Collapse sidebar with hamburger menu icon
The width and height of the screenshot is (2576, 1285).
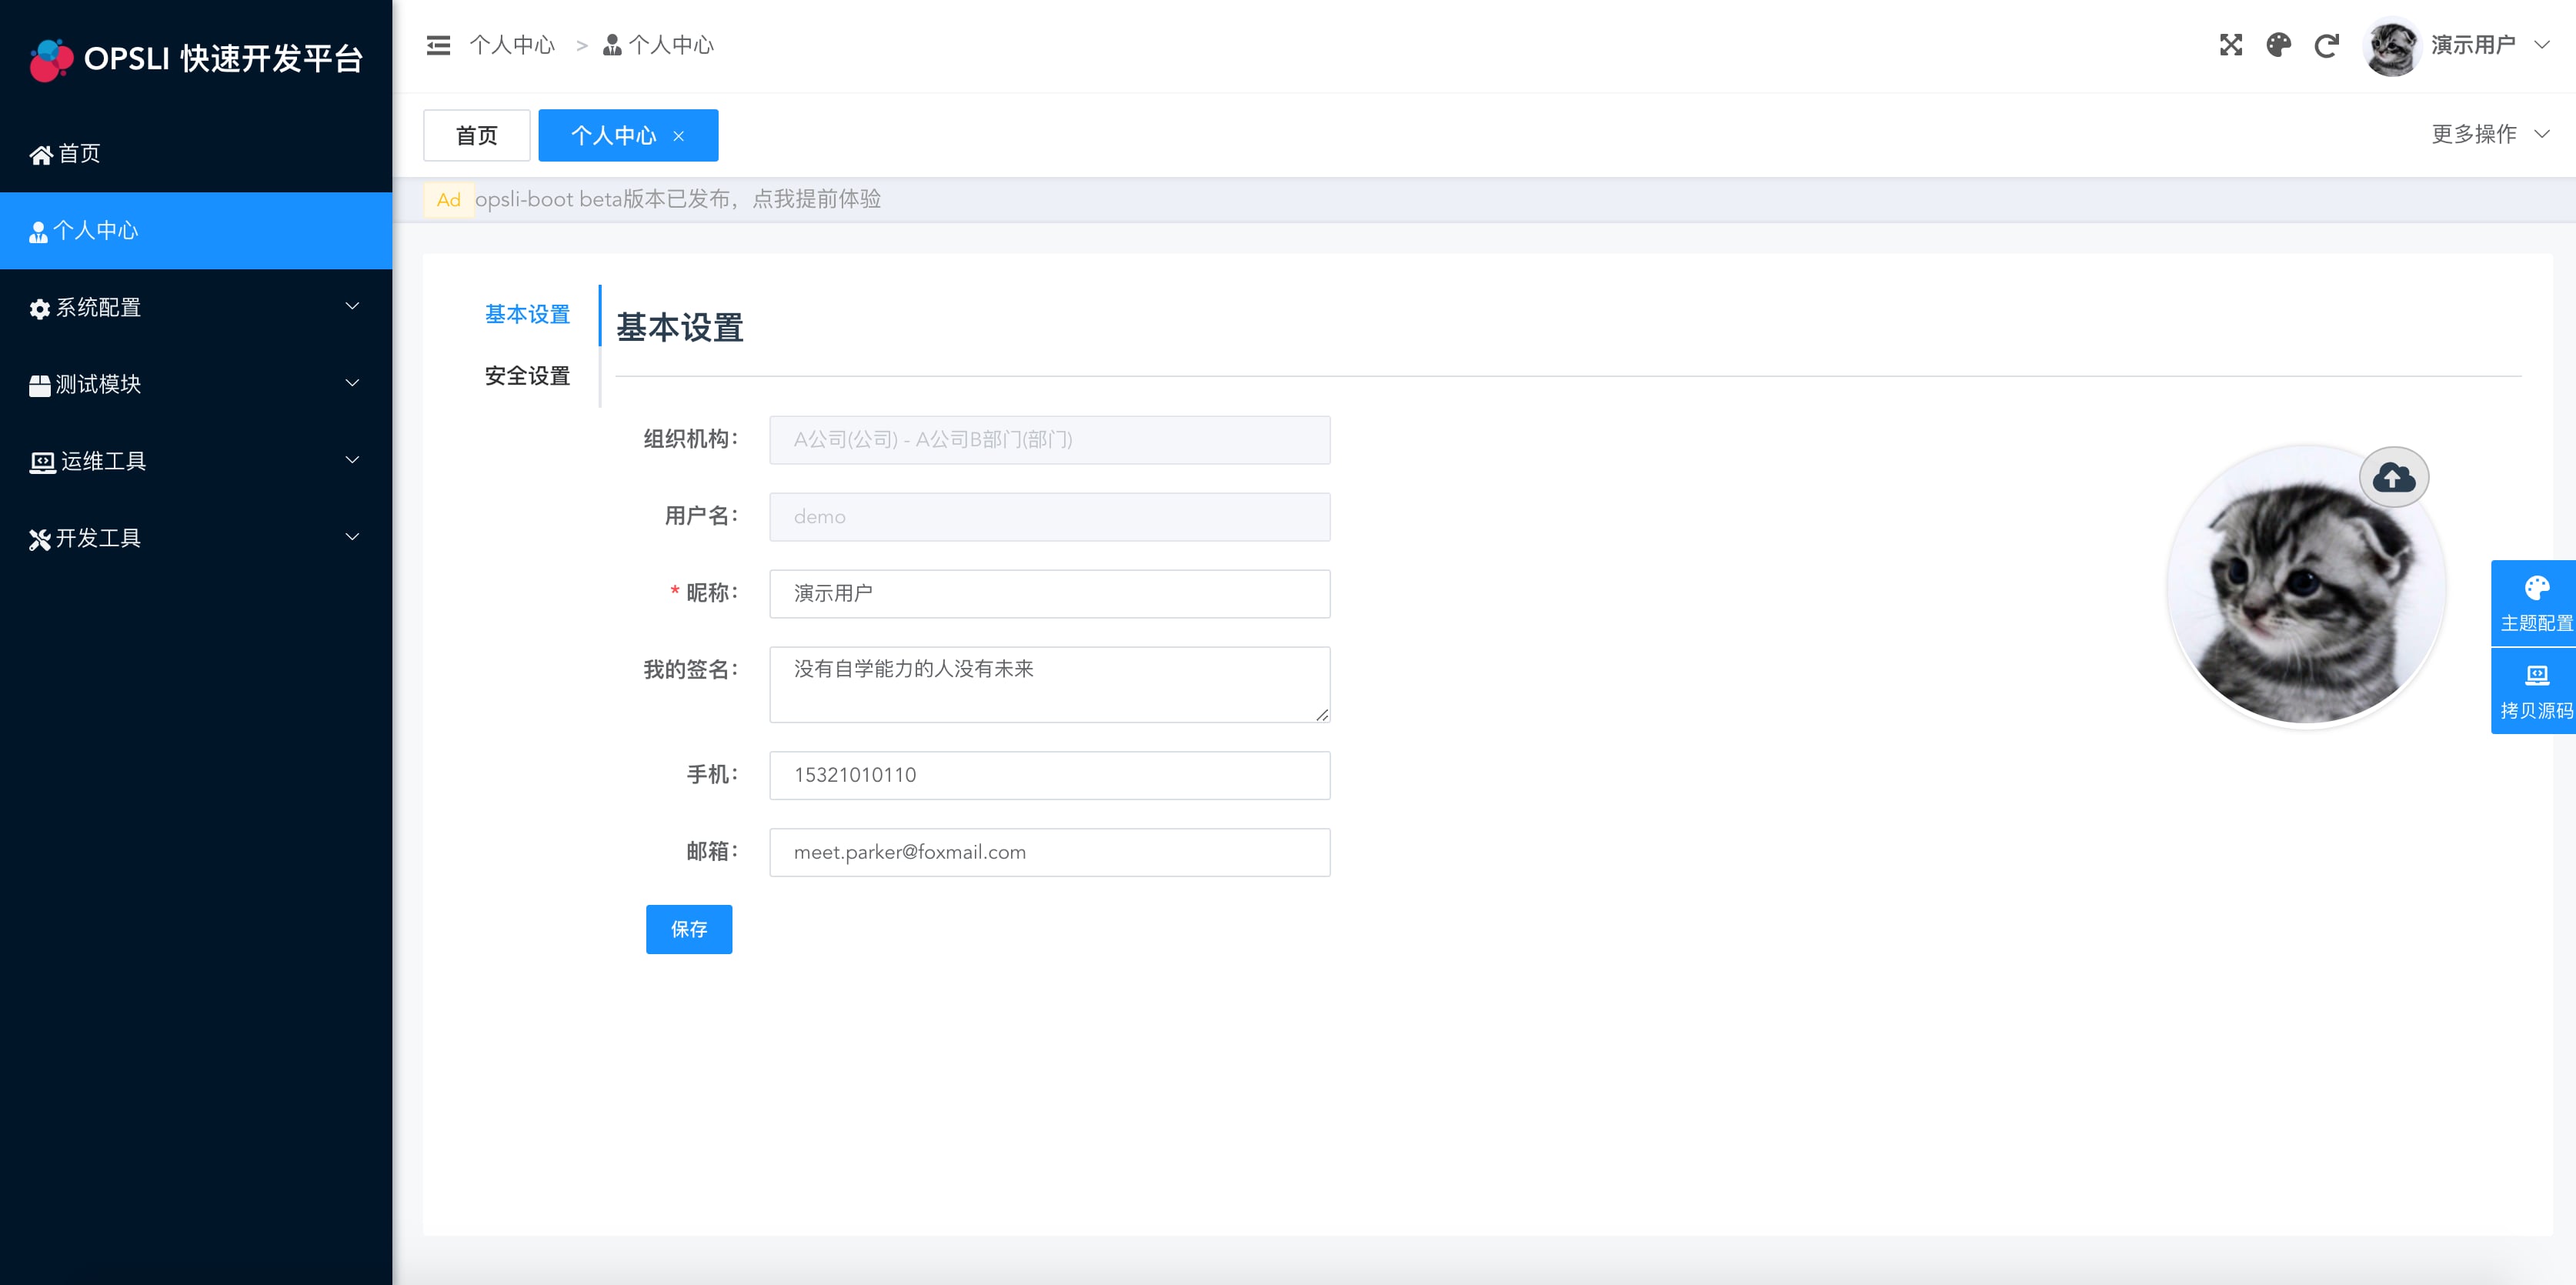tap(438, 45)
